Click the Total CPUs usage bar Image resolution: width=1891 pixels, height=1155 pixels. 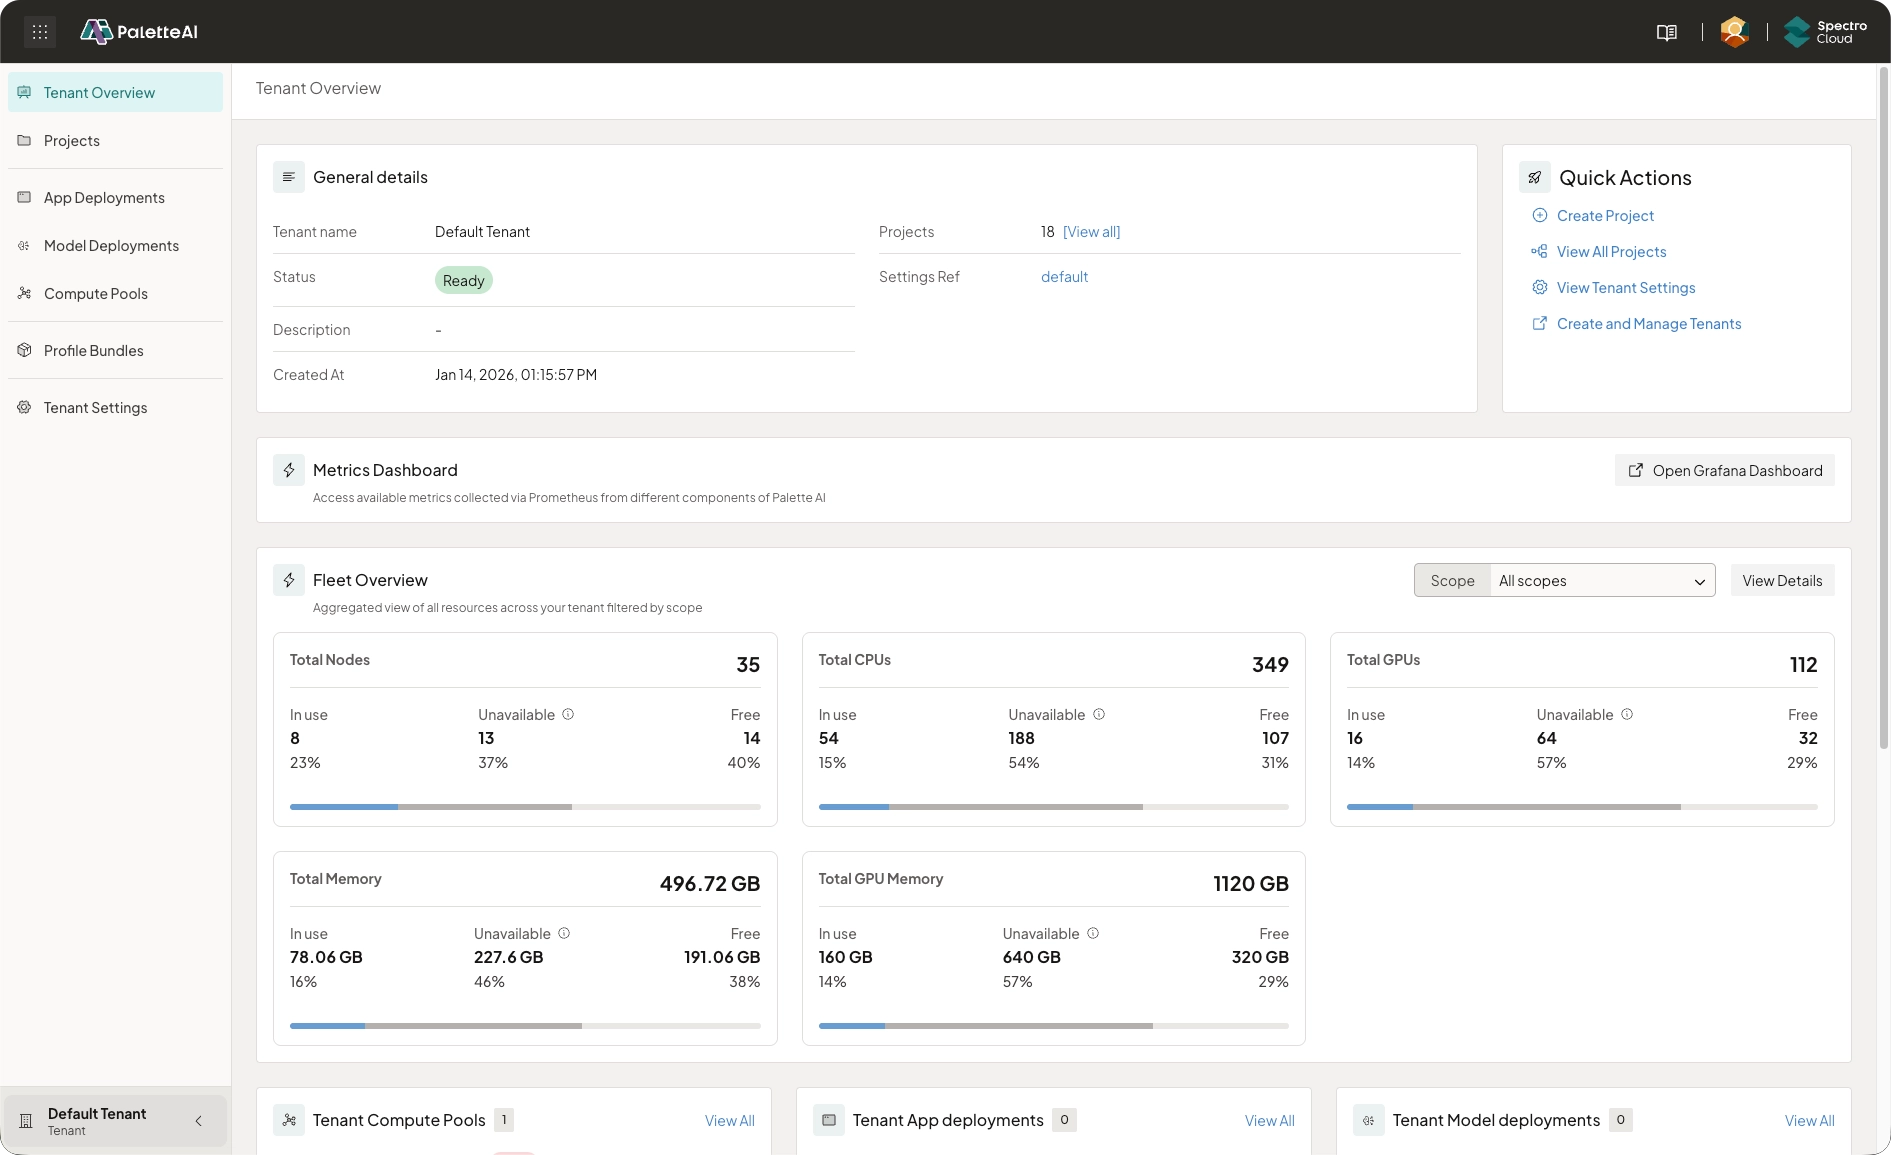pos(1054,806)
